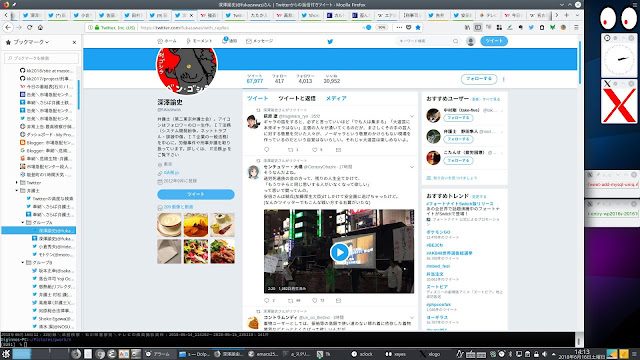The height and width of the screenshot is (360, 640).
Task: Click the URL address bar
Action: tap(249, 27)
